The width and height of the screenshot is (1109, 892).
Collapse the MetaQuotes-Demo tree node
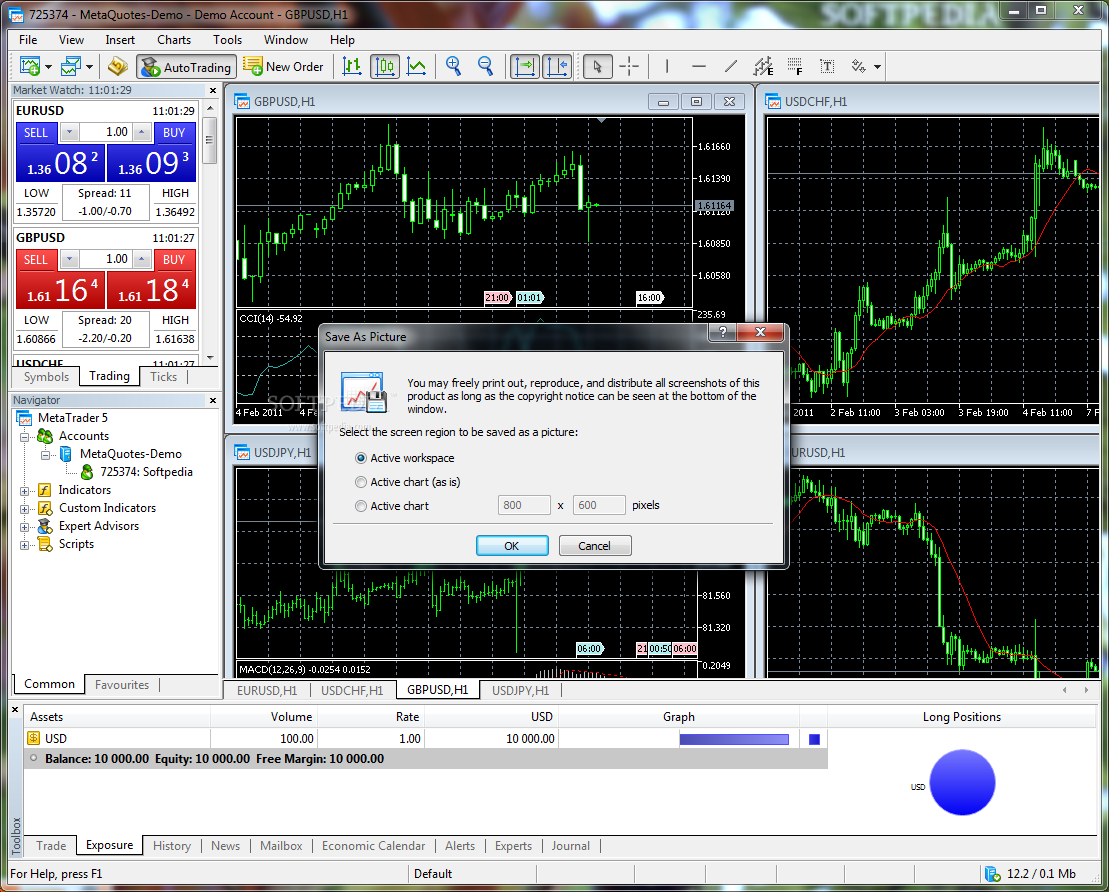tap(45, 455)
